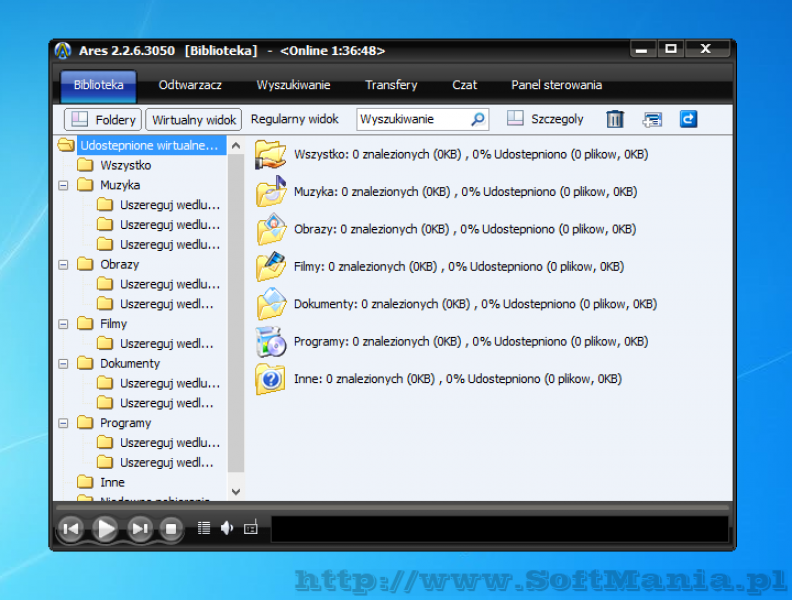The image size is (792, 600).
Task: Select Wirtualny widok view
Action: coord(194,120)
